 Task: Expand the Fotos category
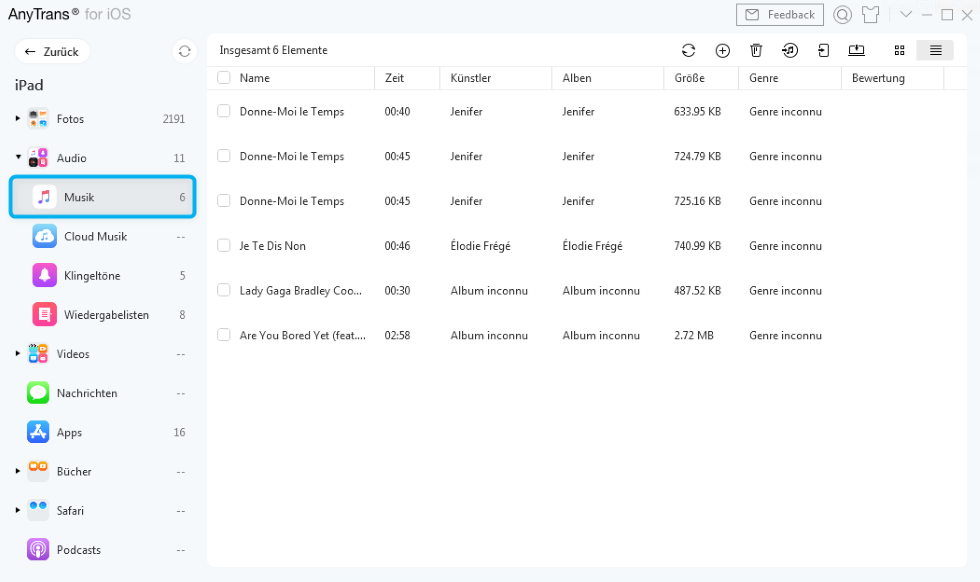pos(17,119)
